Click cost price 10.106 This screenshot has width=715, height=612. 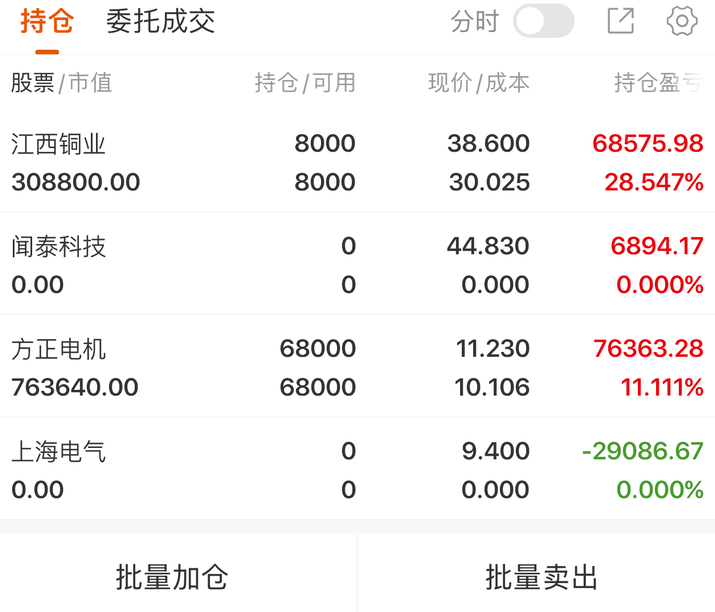pyautogui.click(x=492, y=388)
